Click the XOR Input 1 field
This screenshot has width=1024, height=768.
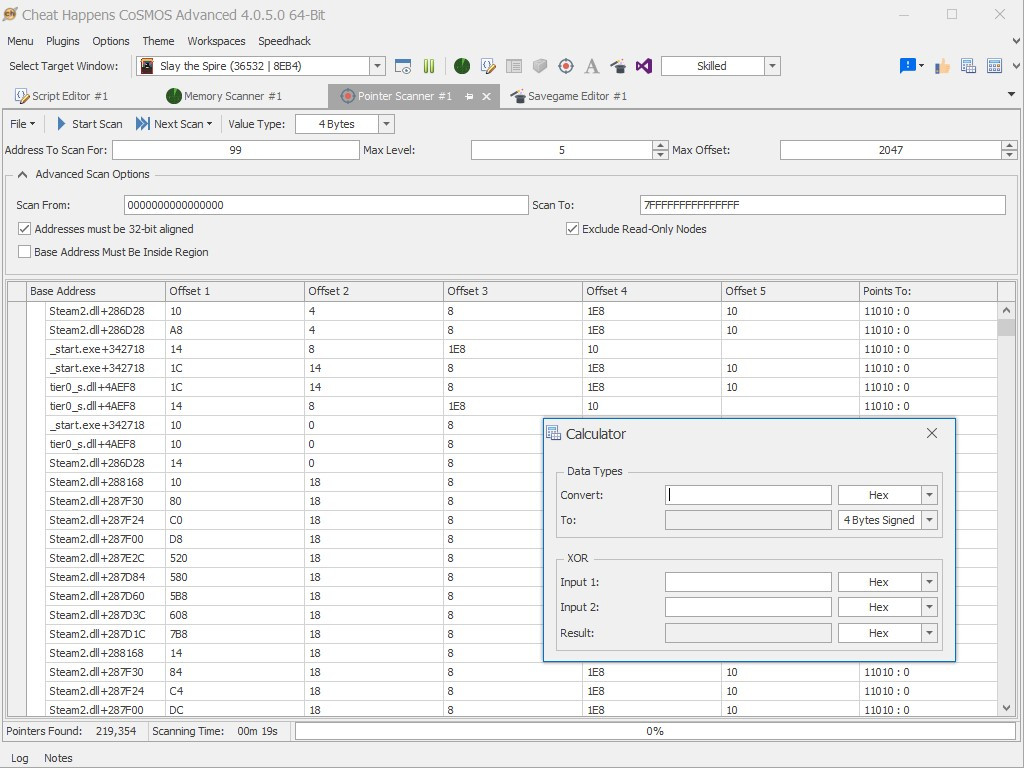click(748, 582)
